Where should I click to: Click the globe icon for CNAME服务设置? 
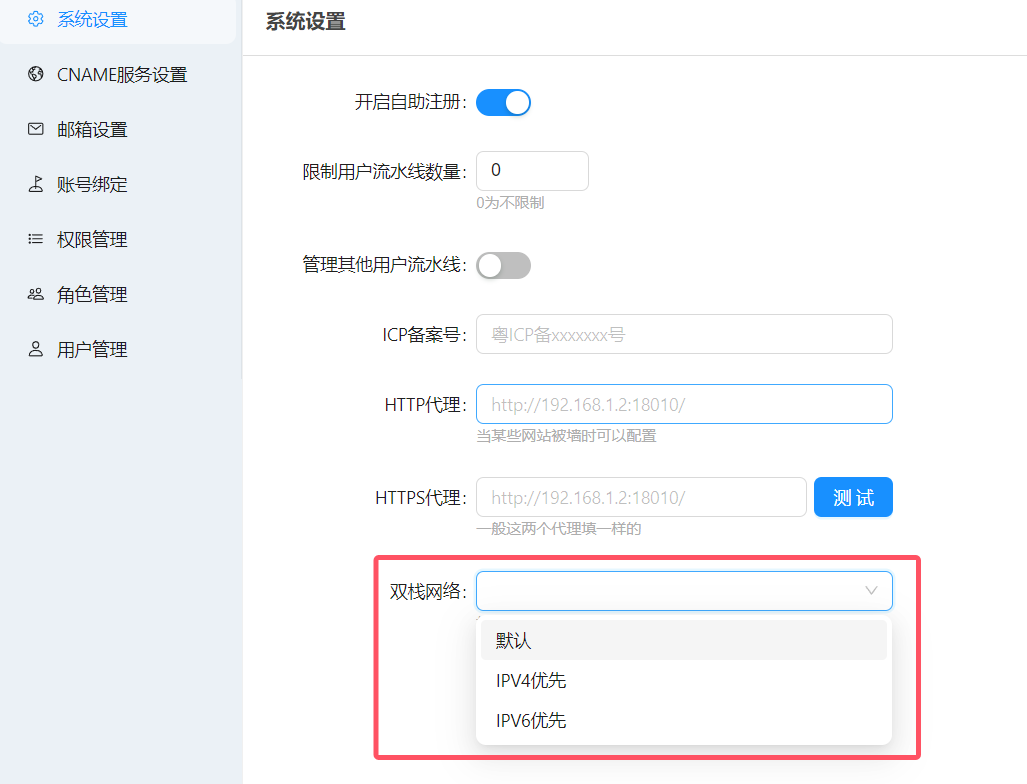click(36, 74)
